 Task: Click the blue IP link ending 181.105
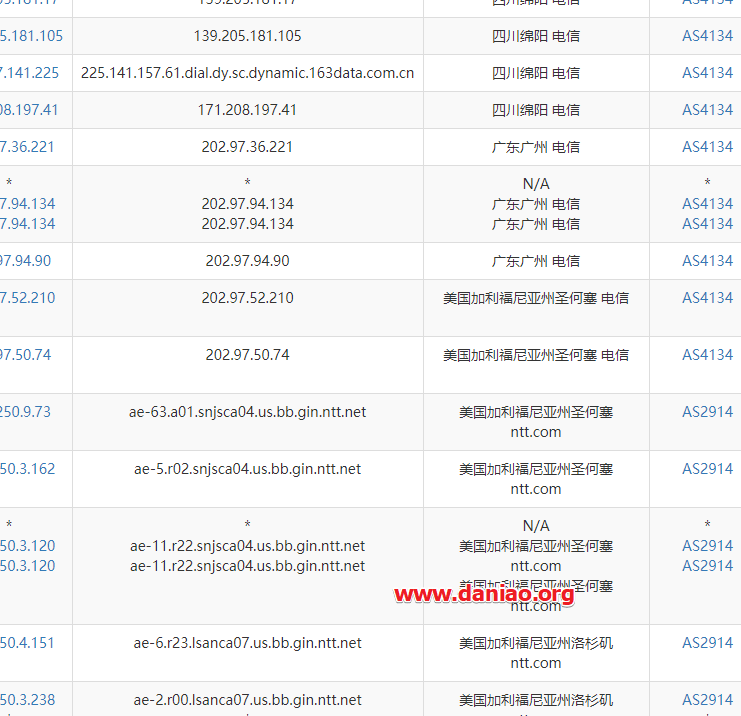point(31,36)
